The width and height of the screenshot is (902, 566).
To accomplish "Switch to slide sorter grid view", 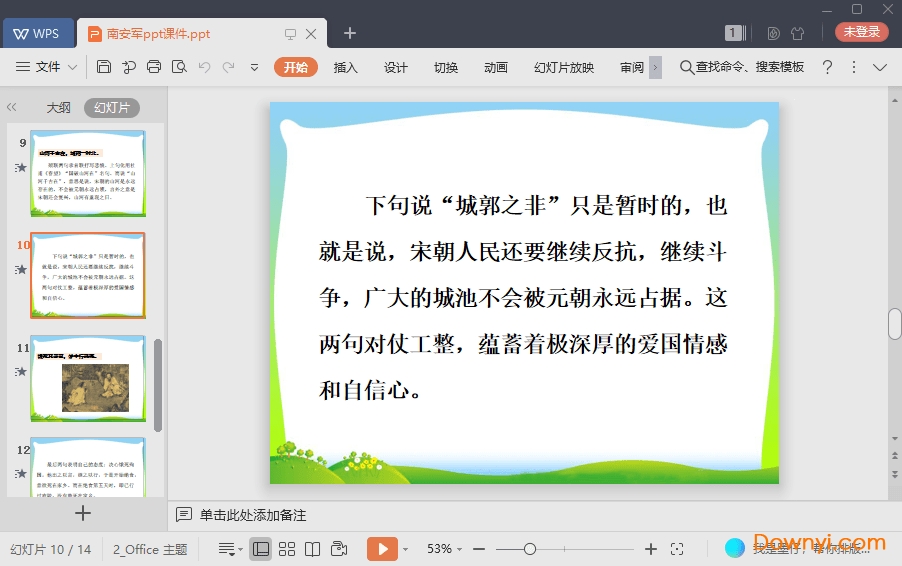I will coord(287,549).
